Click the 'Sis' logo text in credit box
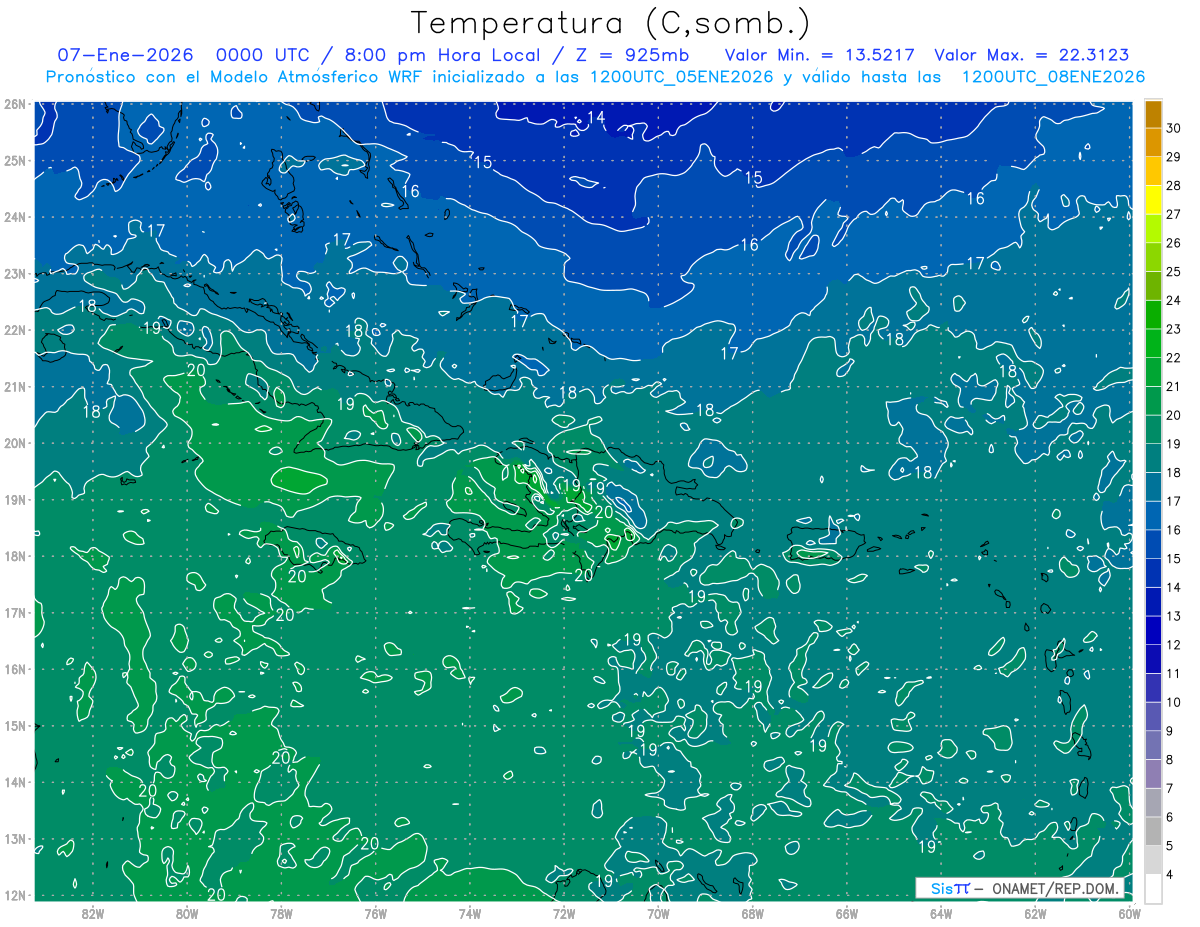The height and width of the screenshot is (927, 1200). point(942,888)
